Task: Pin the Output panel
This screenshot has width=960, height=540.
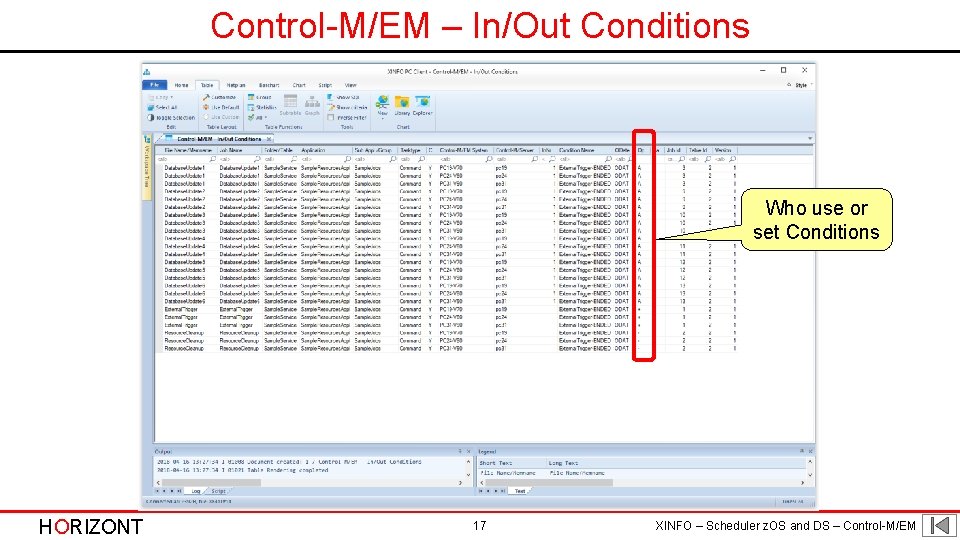Action: 460,451
